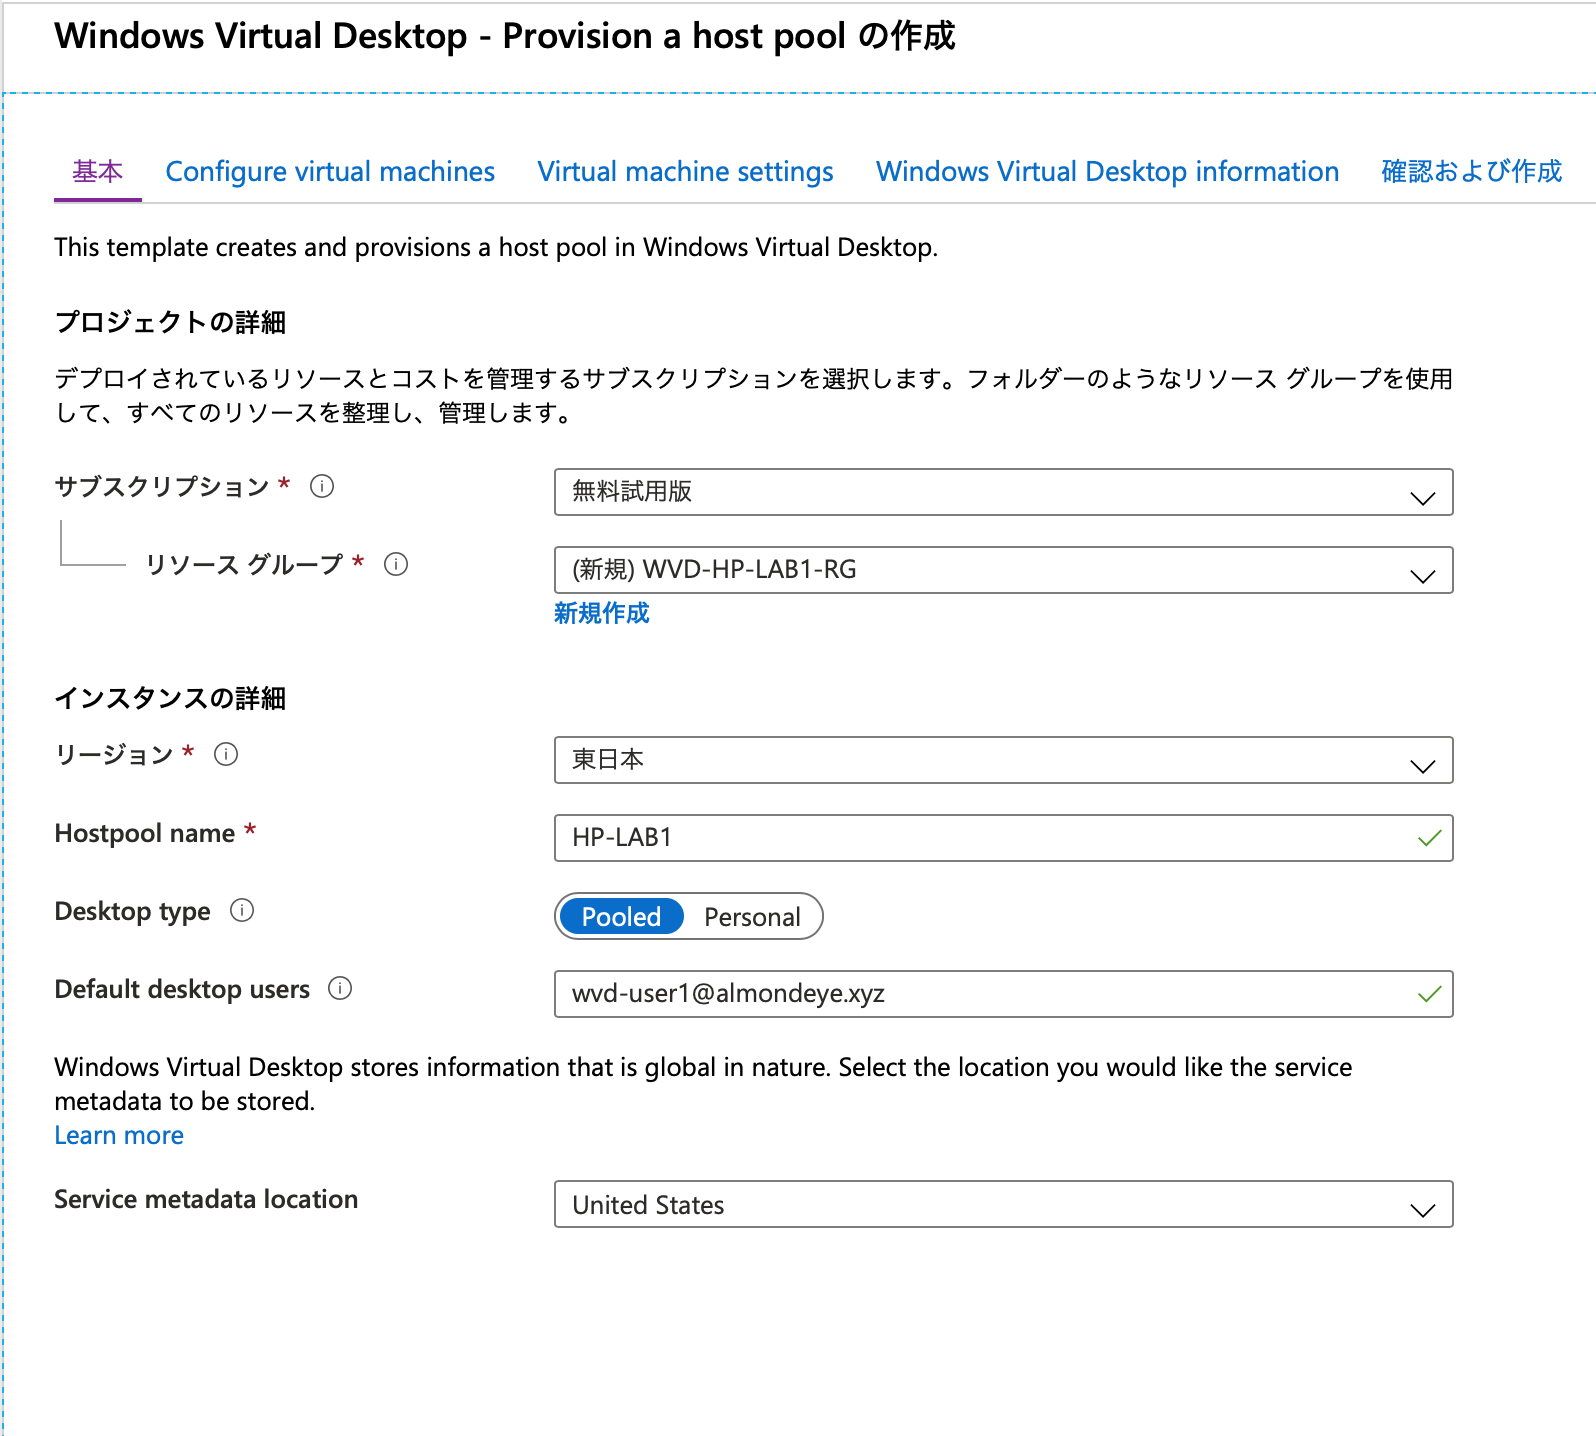
Task: Switch to the Configure virtual machines tab
Action: [x=330, y=171]
